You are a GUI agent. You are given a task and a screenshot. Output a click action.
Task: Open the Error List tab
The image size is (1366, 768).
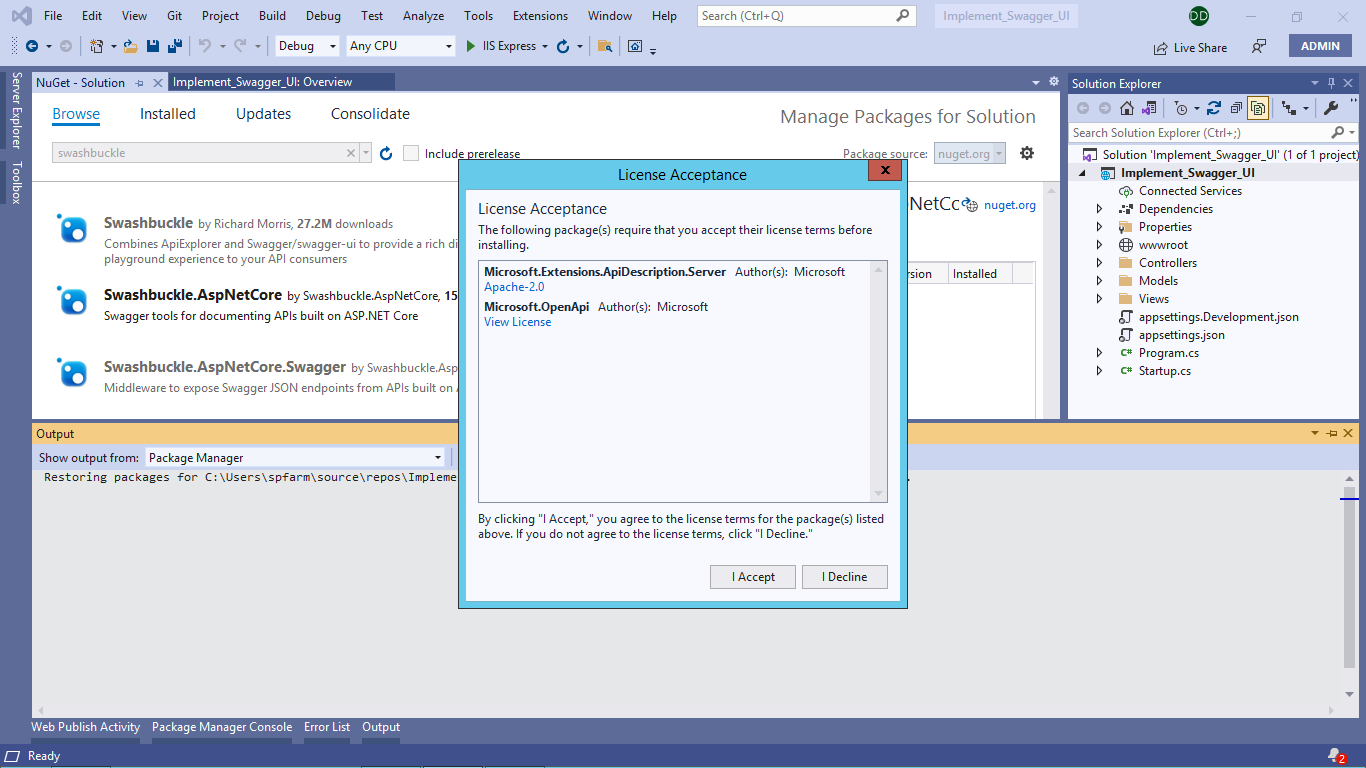tap(327, 727)
